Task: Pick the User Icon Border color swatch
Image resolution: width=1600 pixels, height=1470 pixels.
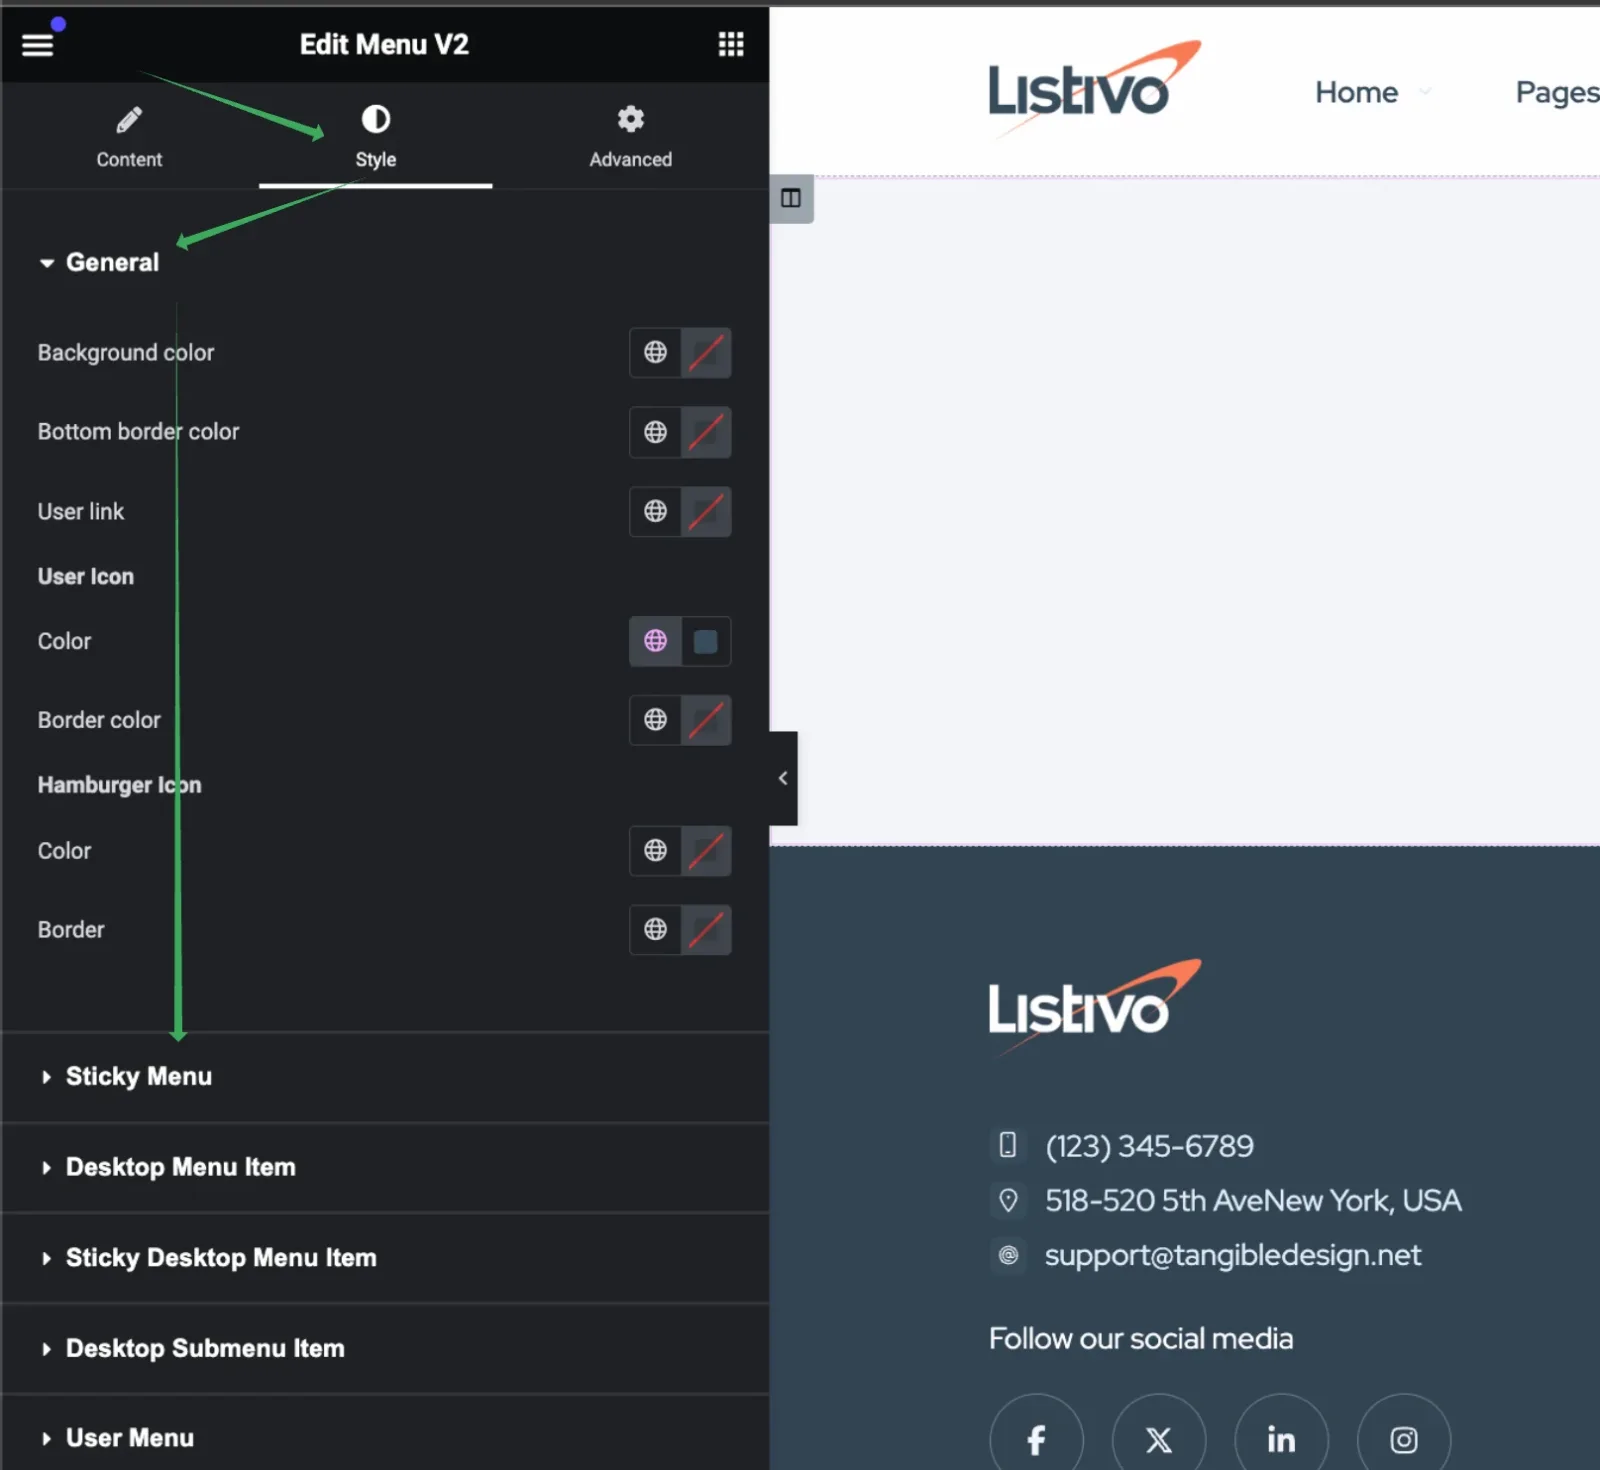Action: click(x=706, y=720)
